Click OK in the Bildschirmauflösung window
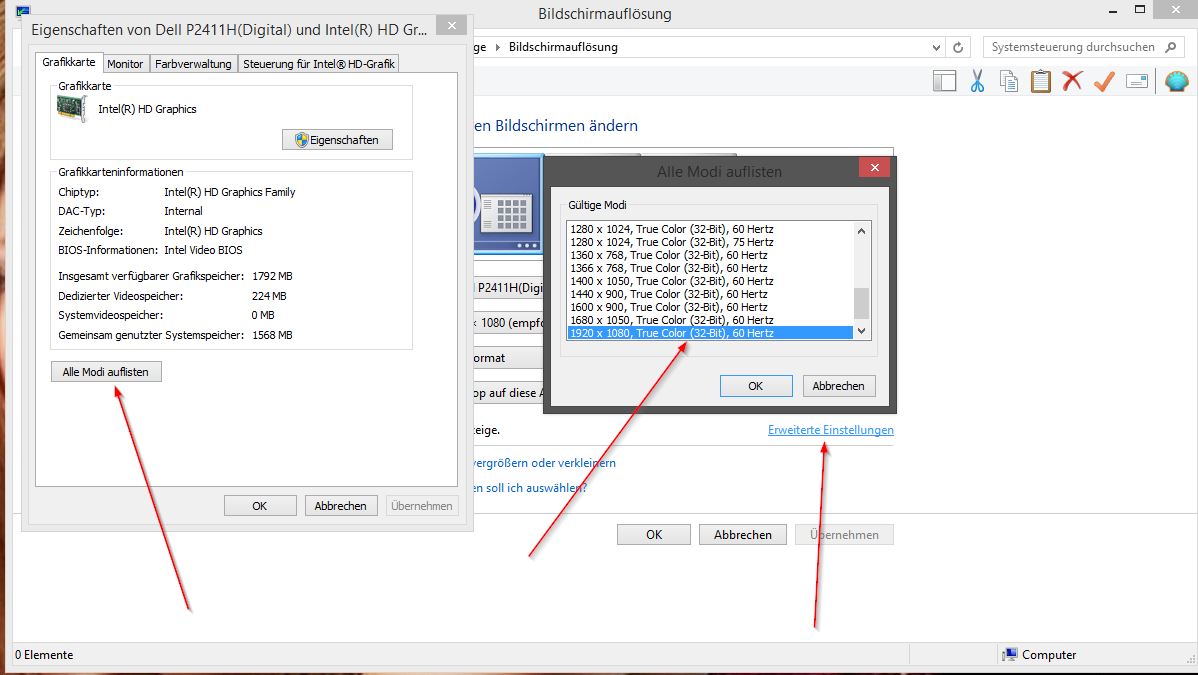1198x675 pixels. [x=654, y=534]
